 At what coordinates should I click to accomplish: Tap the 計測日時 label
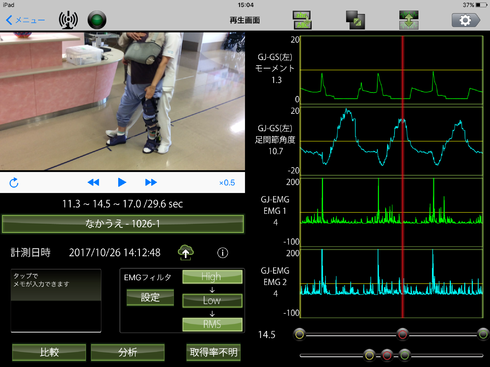(30, 253)
